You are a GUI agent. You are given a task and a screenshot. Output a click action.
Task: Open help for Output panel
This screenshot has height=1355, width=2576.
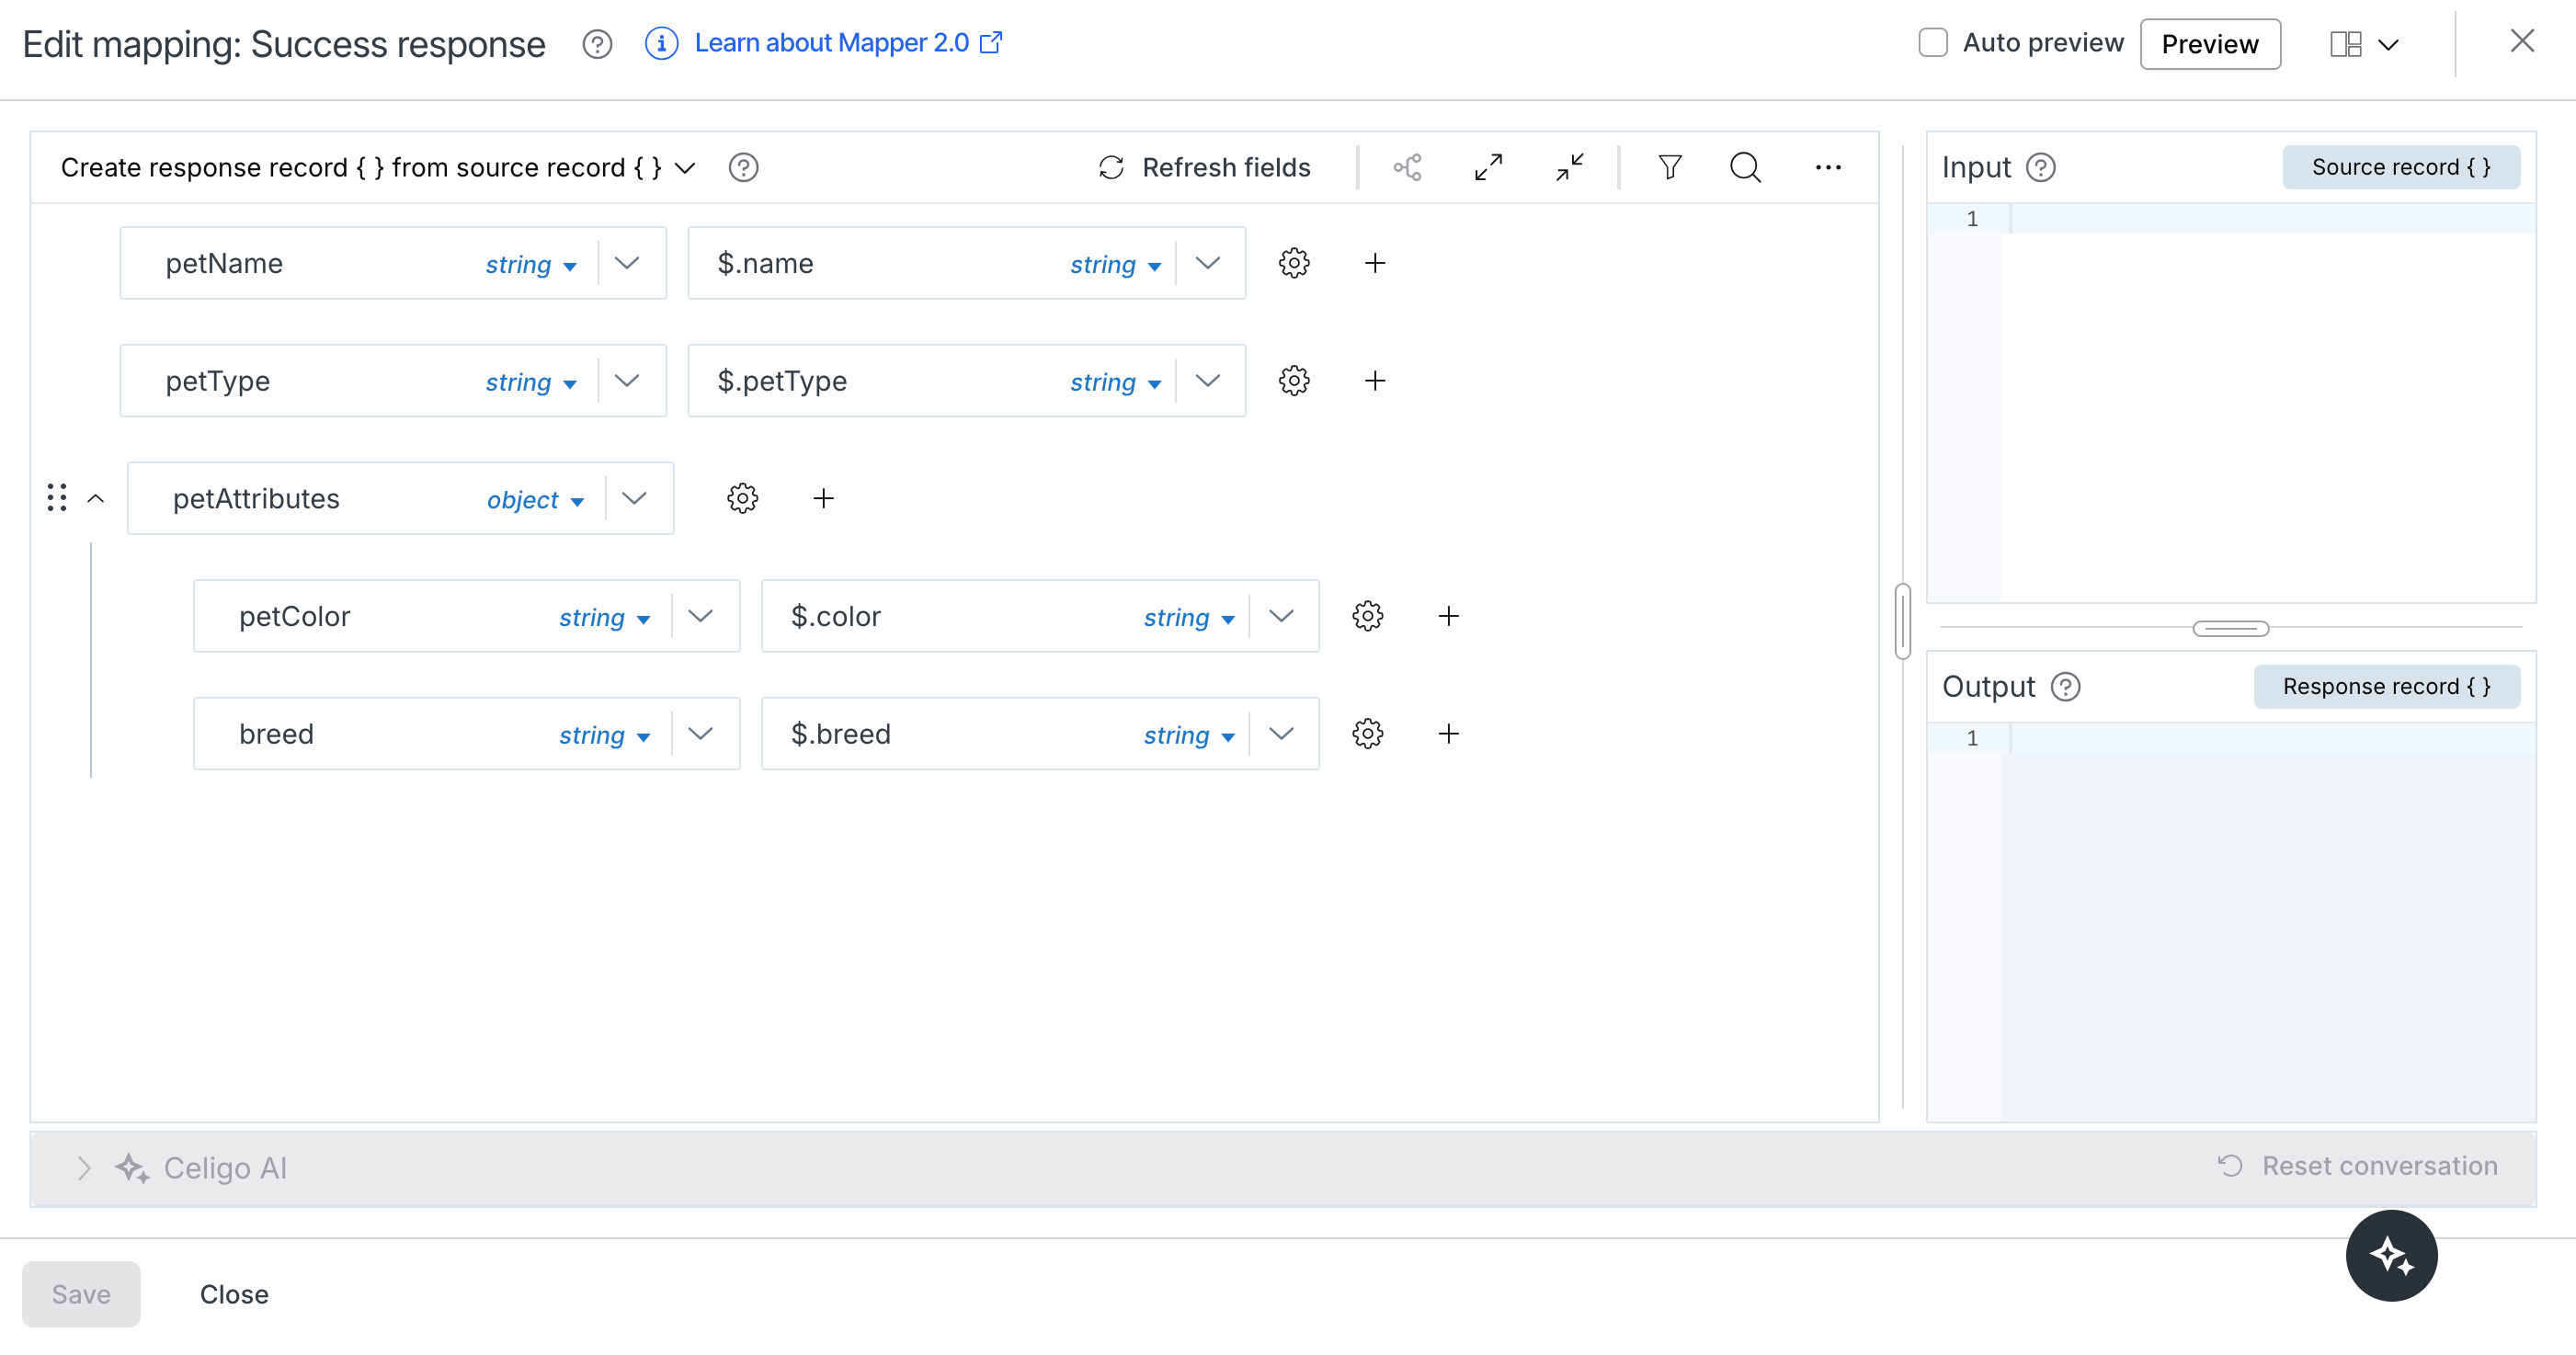coord(2065,687)
